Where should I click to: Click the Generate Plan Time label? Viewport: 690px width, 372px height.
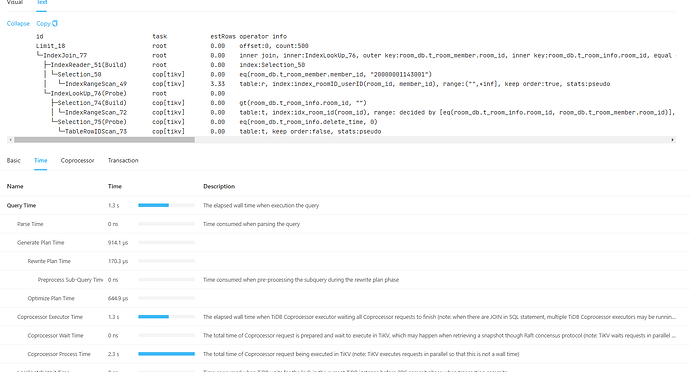point(40,242)
